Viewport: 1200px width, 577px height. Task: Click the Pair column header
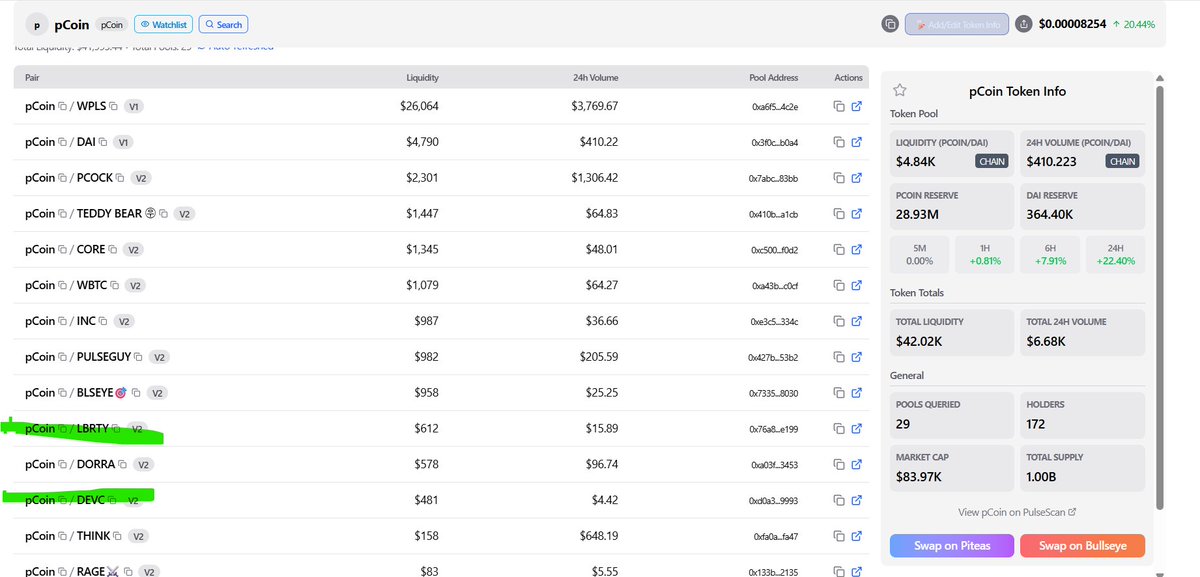click(x=32, y=78)
